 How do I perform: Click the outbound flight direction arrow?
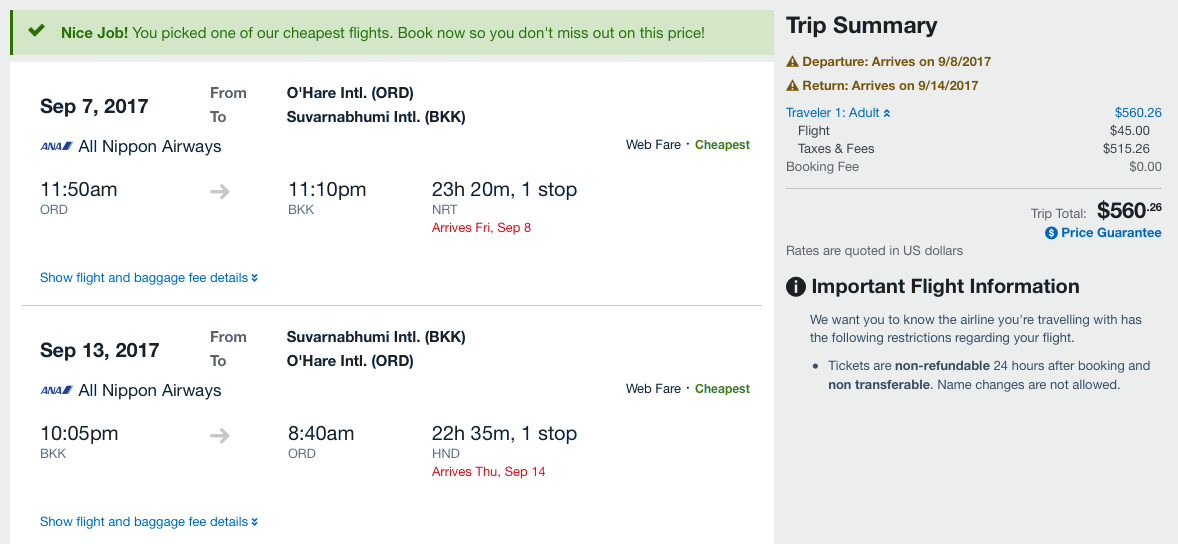(x=220, y=191)
